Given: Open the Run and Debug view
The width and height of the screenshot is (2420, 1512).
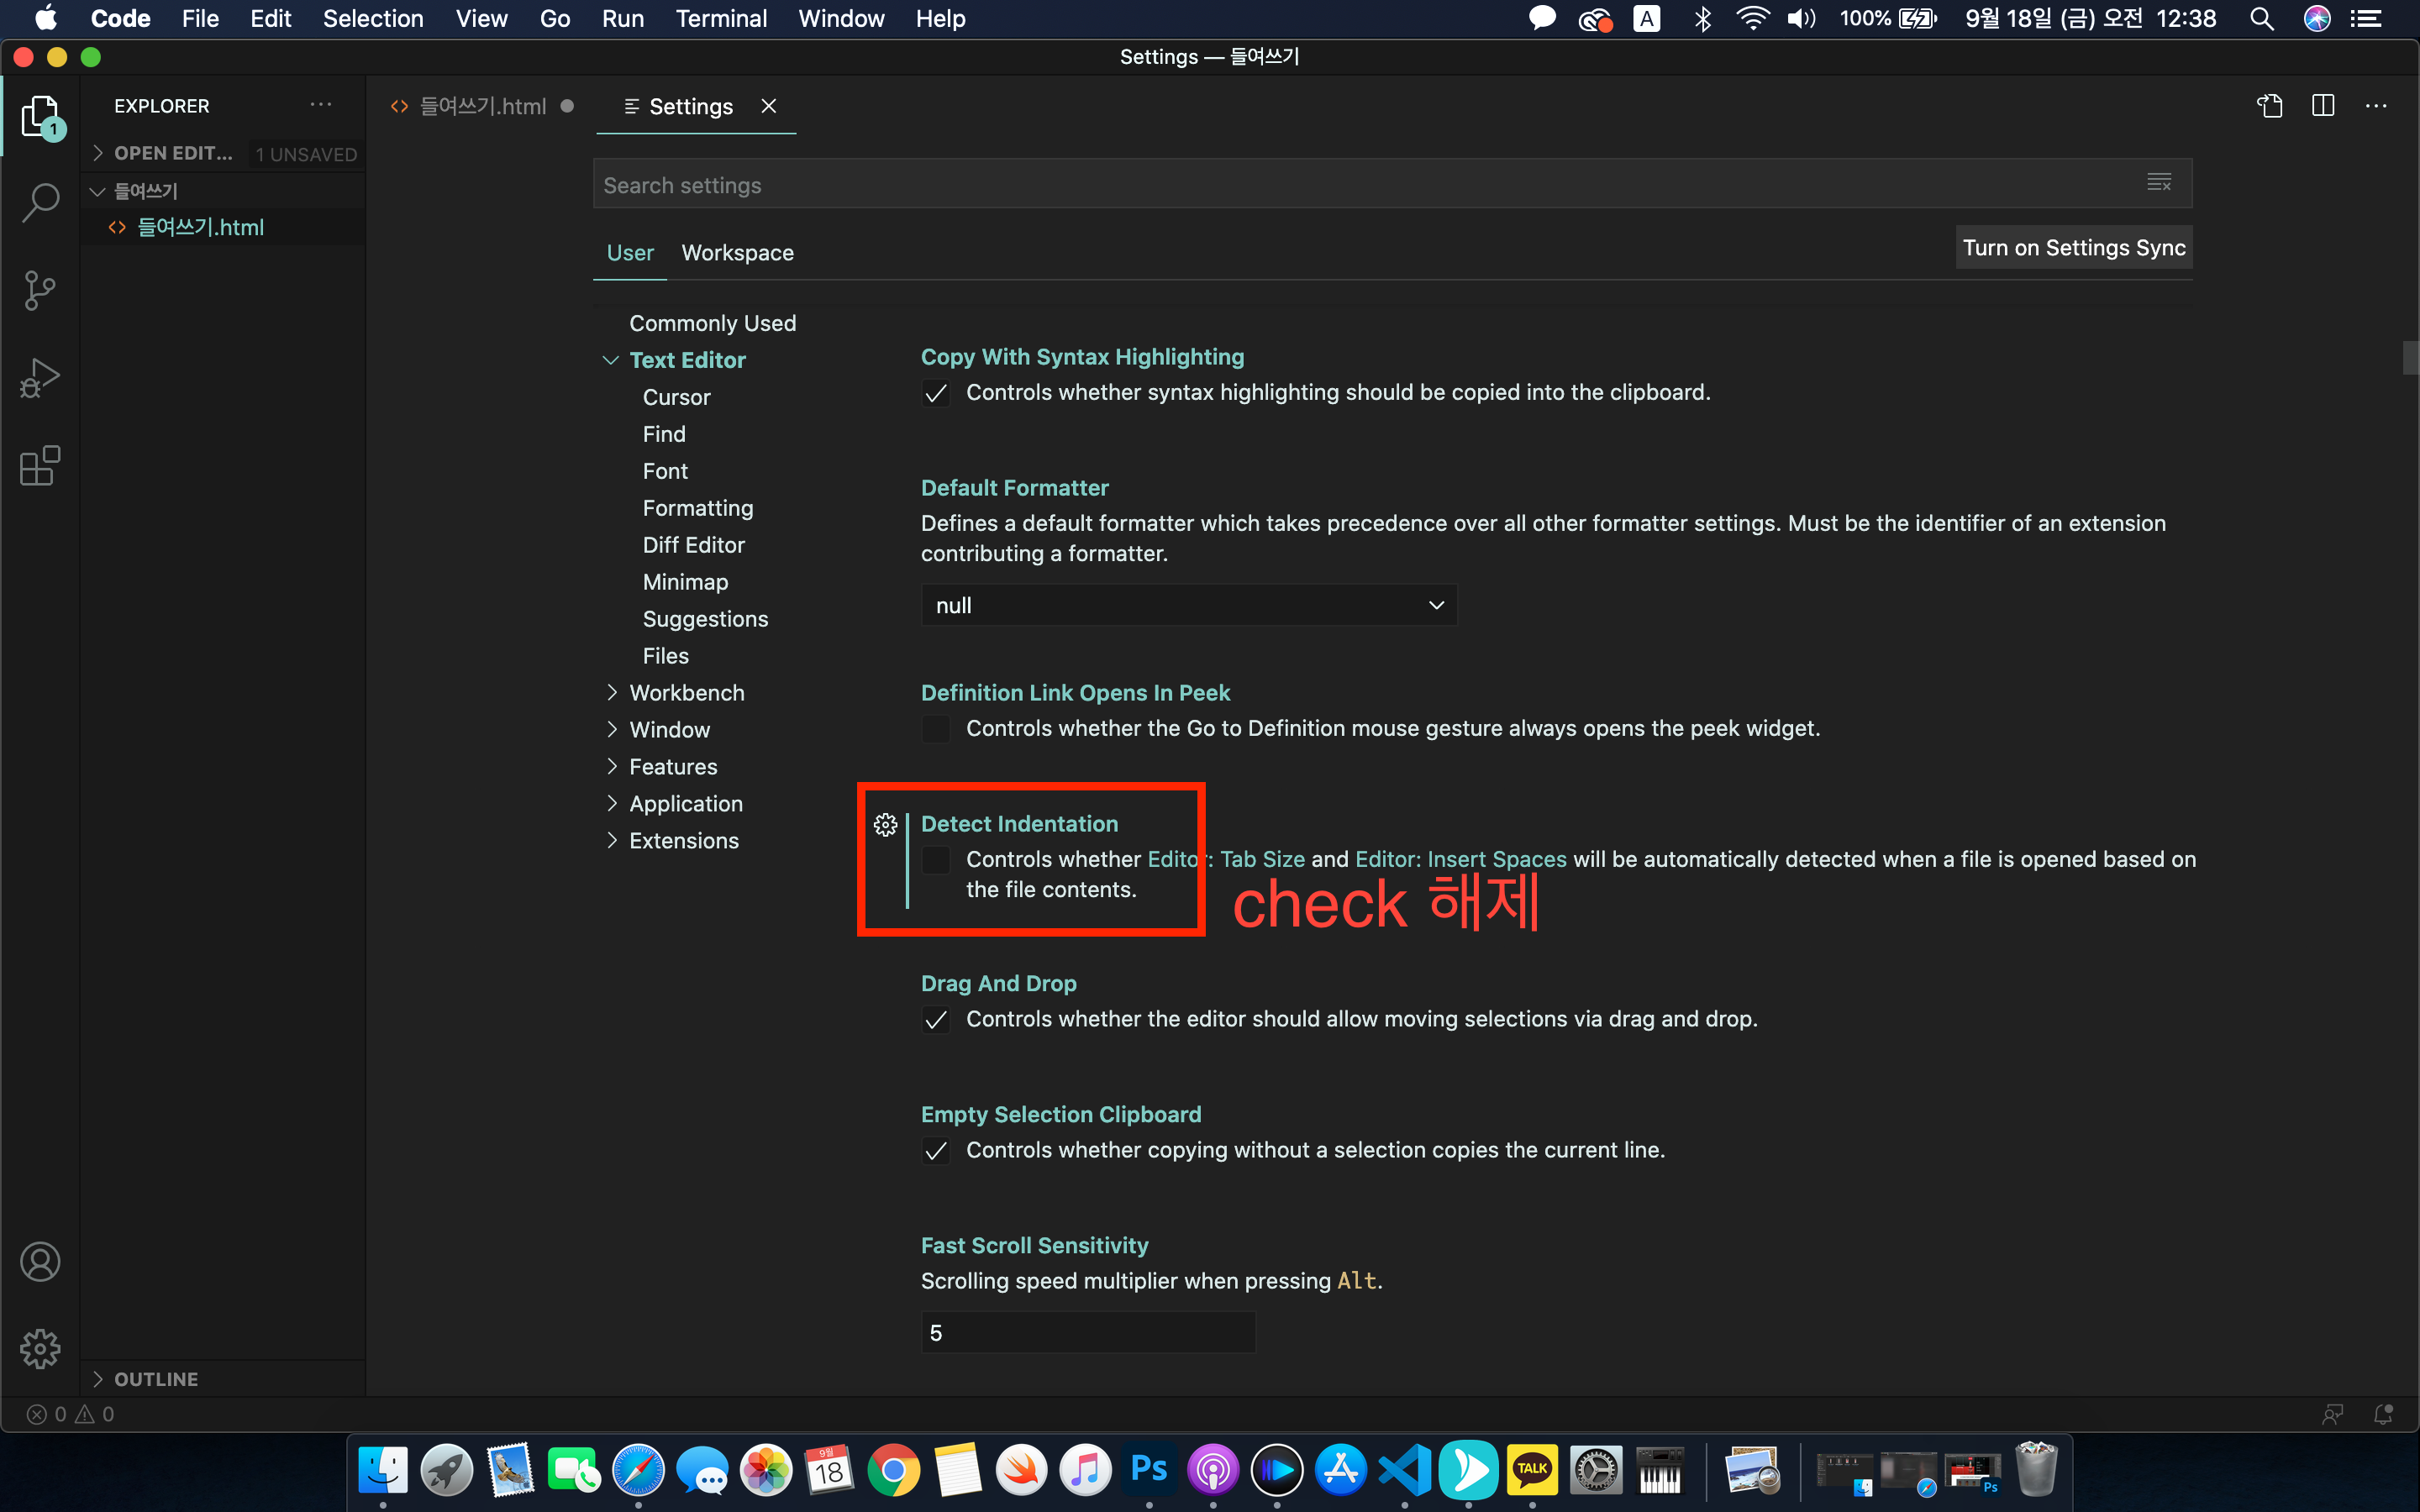Looking at the screenshot, I should click(x=40, y=378).
